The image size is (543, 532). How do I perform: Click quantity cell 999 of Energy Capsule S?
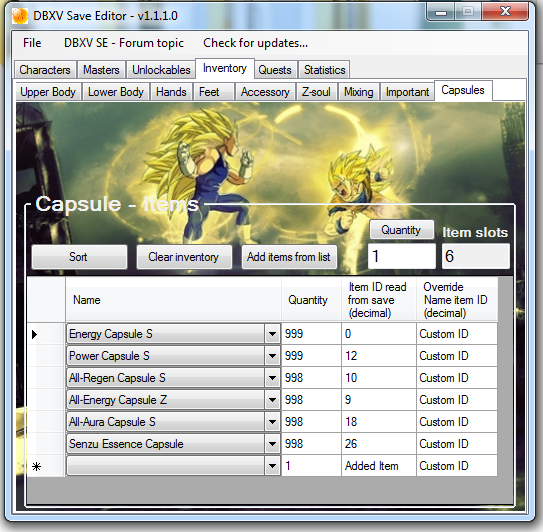311,334
